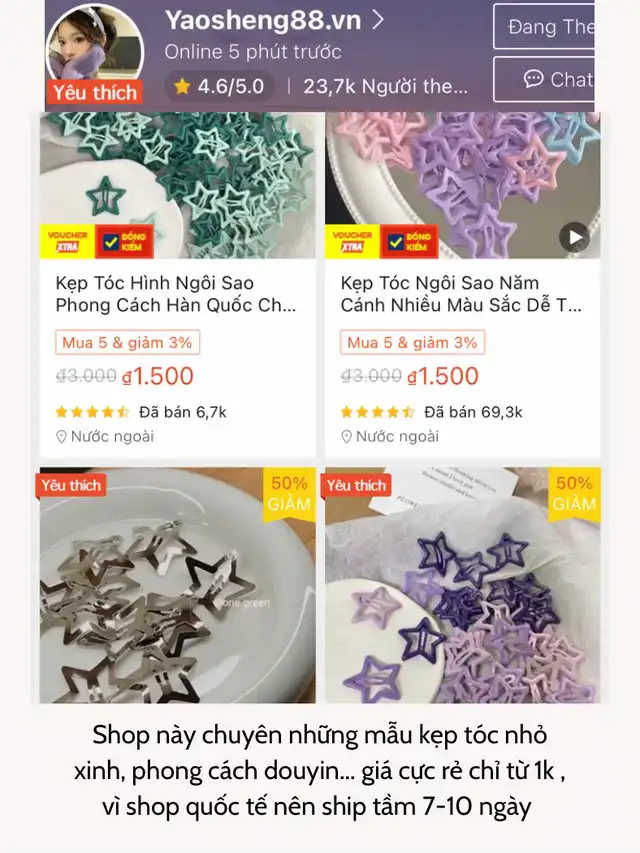Click Yêu thích label on silver clips image
Screen dimensions: 640x853
[x=71, y=485]
